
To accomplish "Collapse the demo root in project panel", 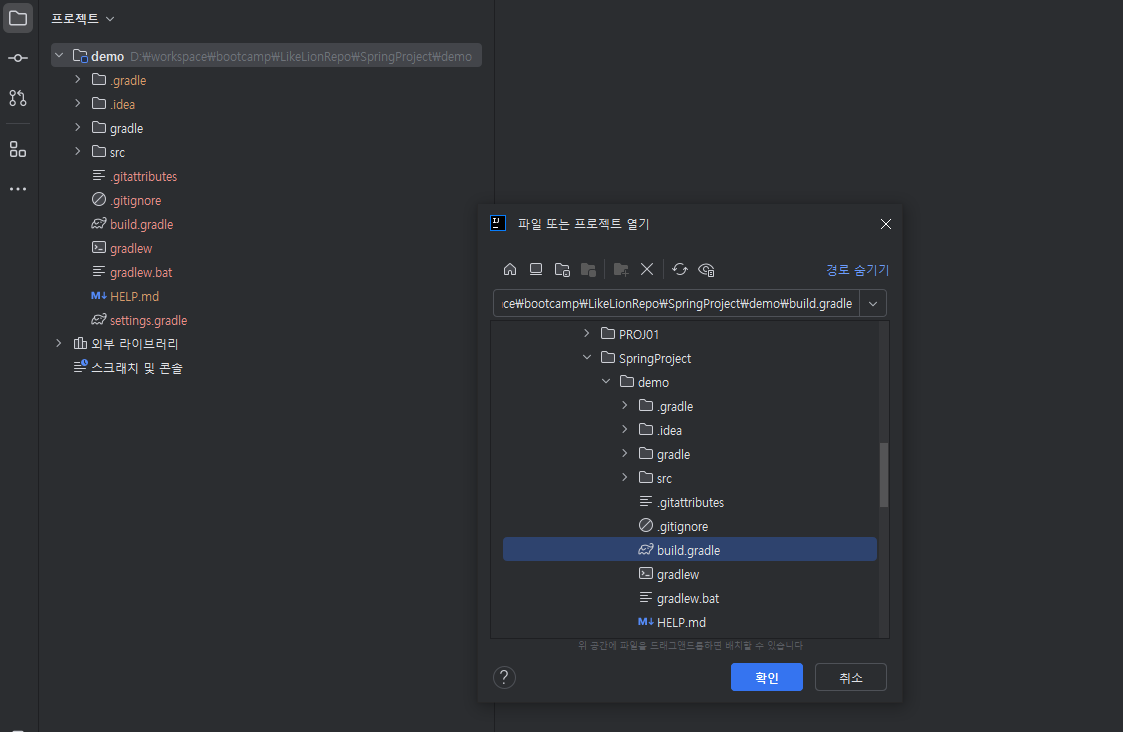I will pos(59,56).
